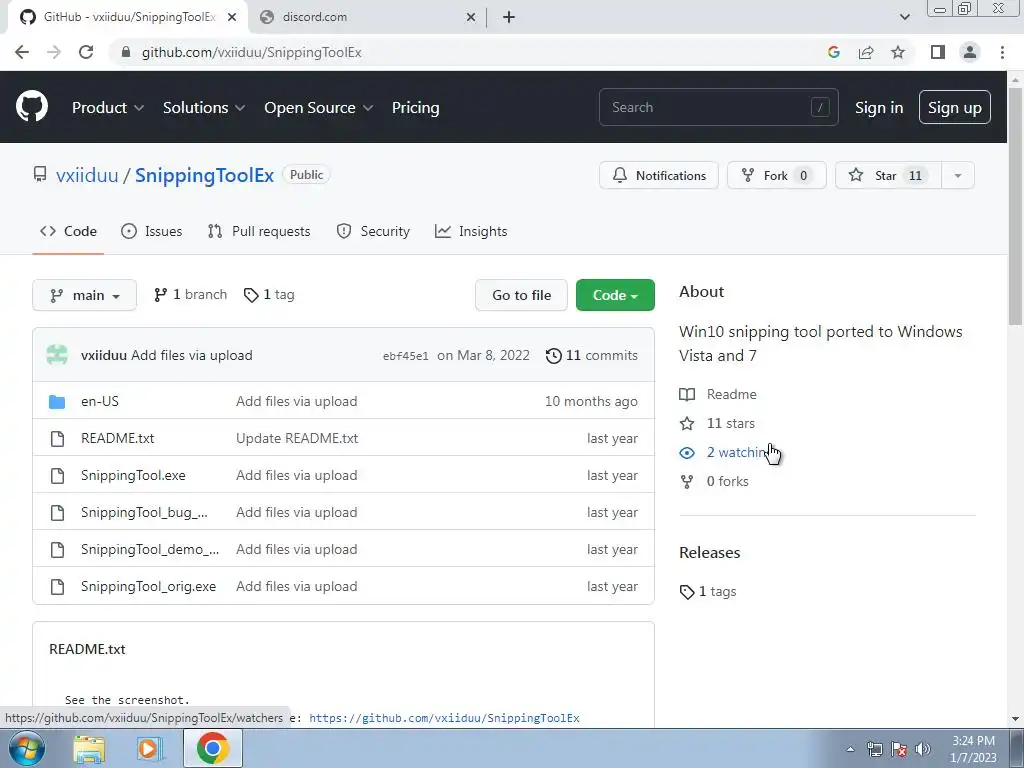Open the Pricing page
Viewport: 1024px width, 768px height.
415,108
